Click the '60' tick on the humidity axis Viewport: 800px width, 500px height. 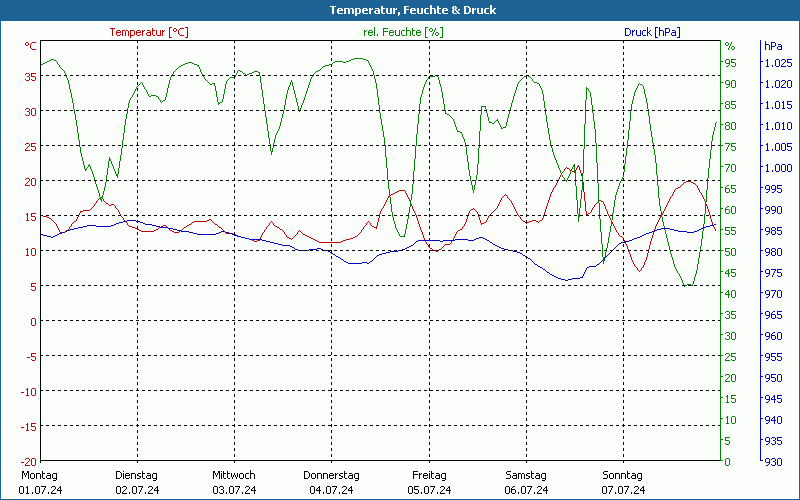pyautogui.click(x=731, y=210)
